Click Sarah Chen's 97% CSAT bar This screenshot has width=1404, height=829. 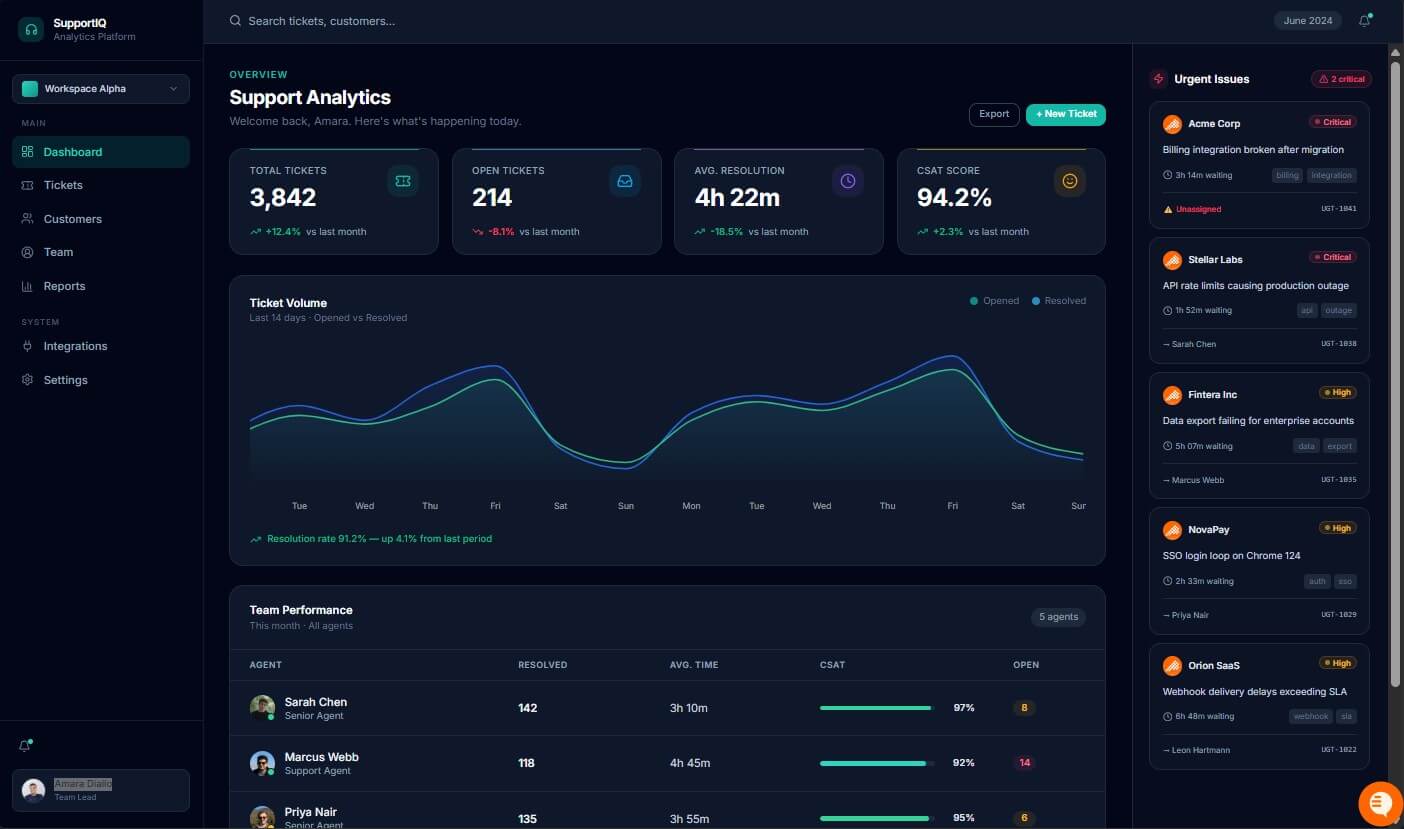[877, 708]
